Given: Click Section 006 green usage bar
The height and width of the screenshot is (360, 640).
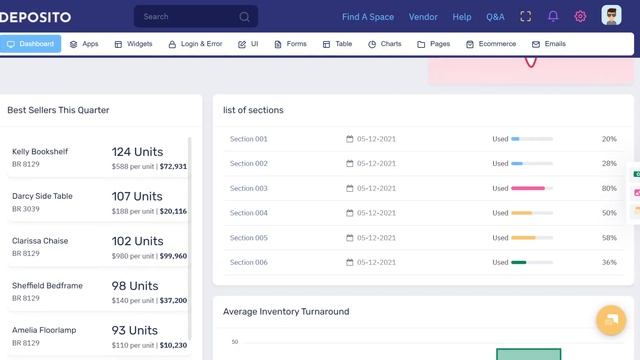Looking at the screenshot, I should tap(518, 262).
